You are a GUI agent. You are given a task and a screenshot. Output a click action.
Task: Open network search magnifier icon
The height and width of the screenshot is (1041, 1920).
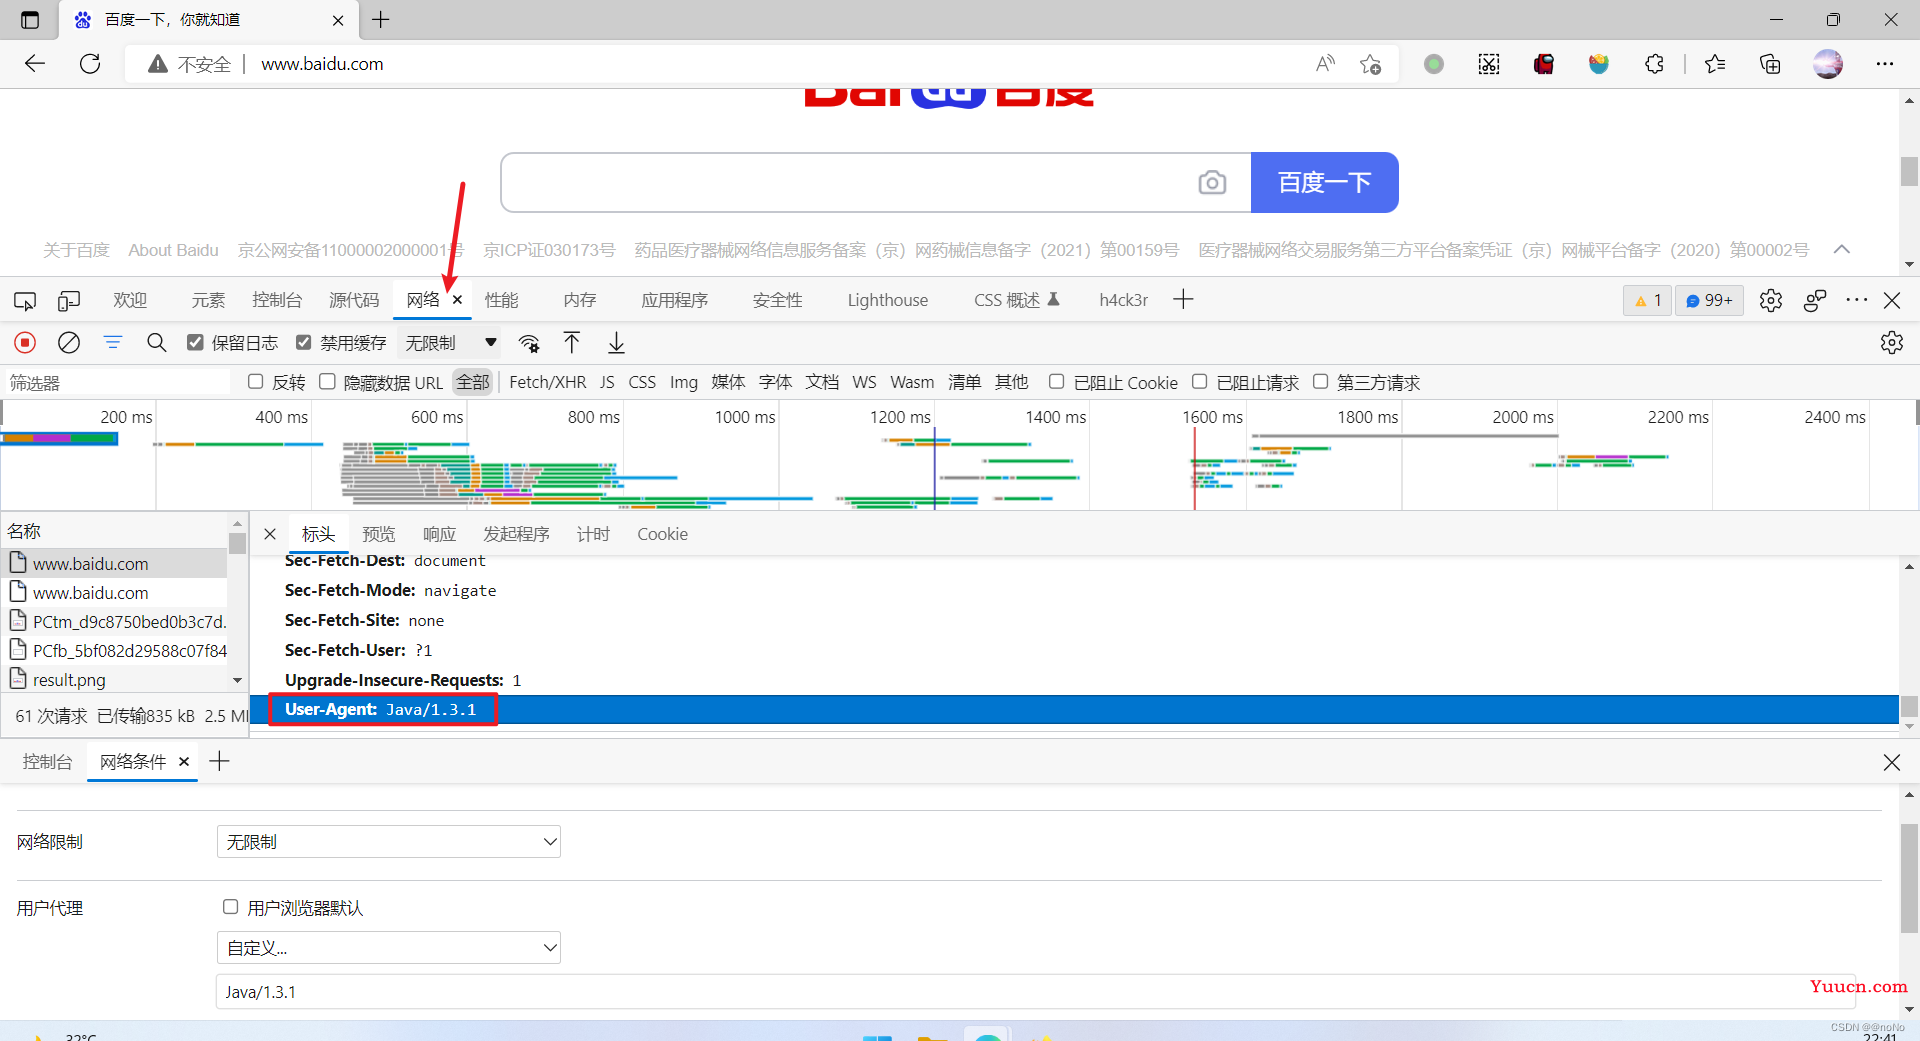click(x=157, y=343)
